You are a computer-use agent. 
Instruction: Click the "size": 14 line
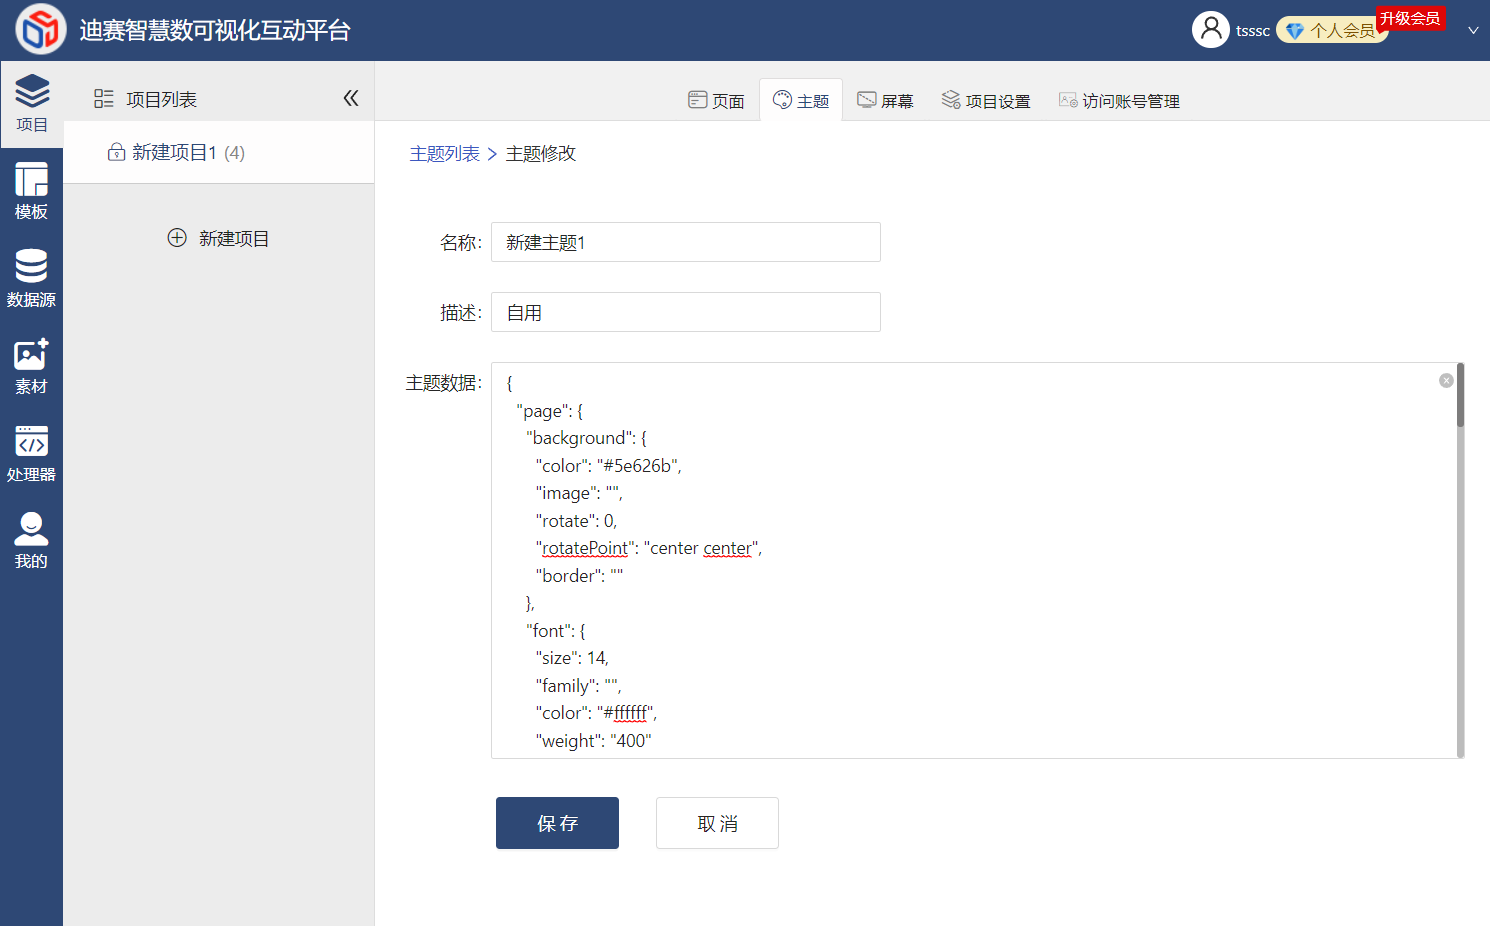[572, 658]
